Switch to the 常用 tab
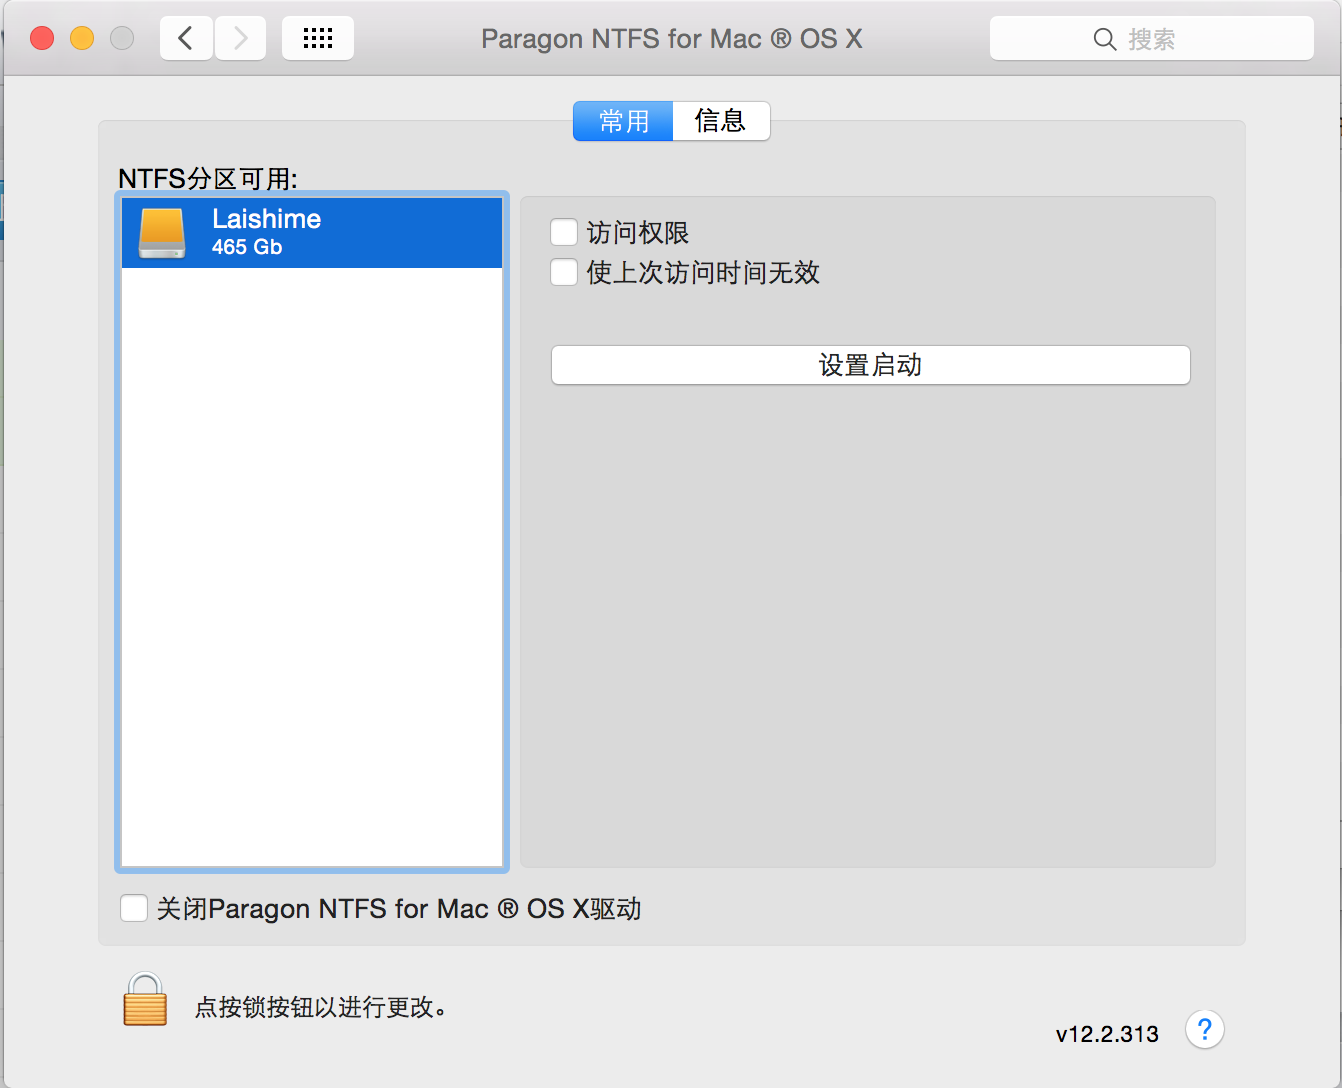This screenshot has width=1342, height=1088. pyautogui.click(x=623, y=121)
